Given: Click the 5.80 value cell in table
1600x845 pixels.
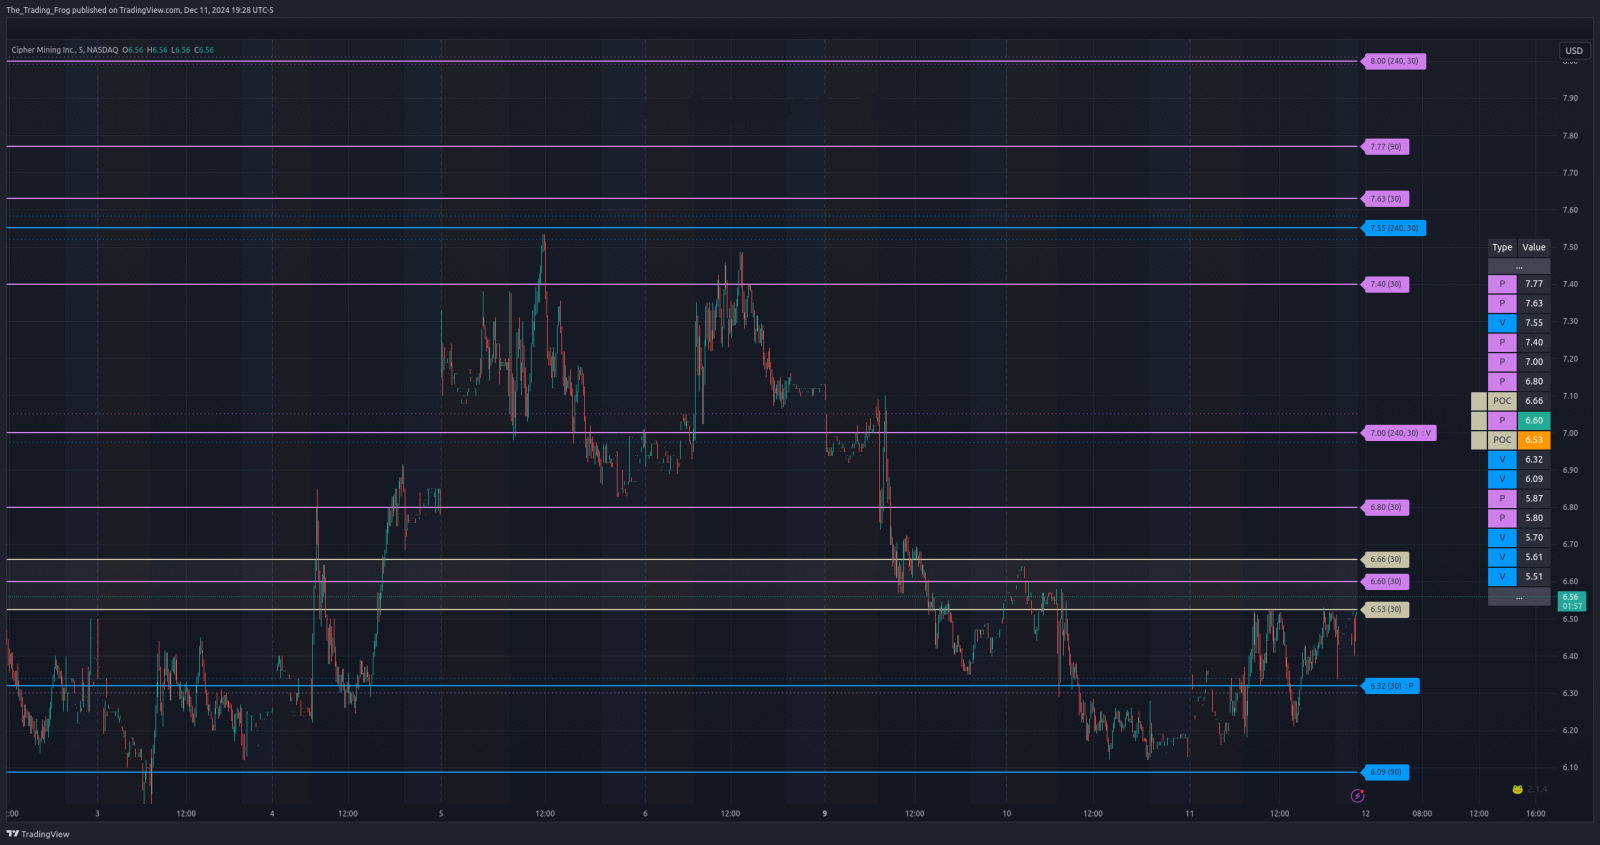Looking at the screenshot, I should coord(1534,518).
